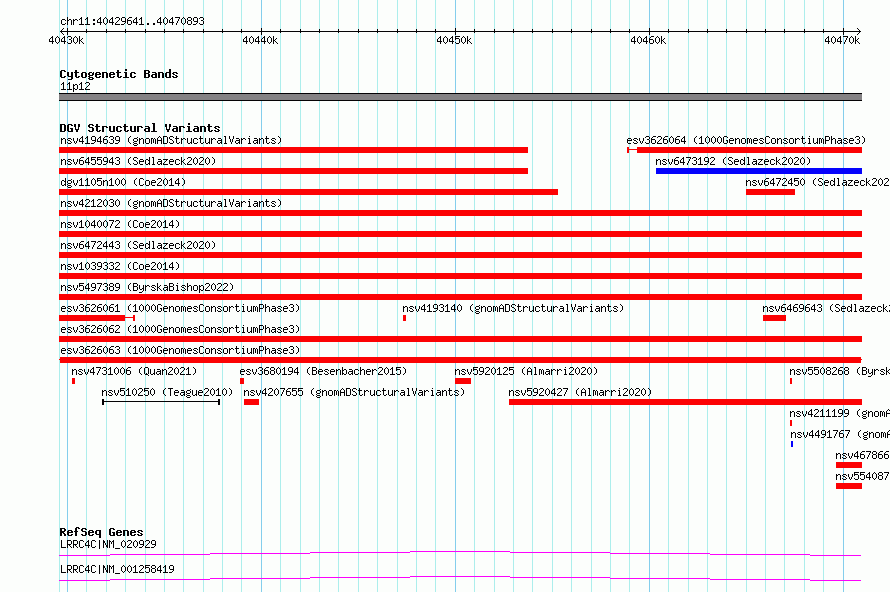Screen dimensions: 890x592
Task: Select the DGV Structural Variants track title
Action: click(140, 128)
